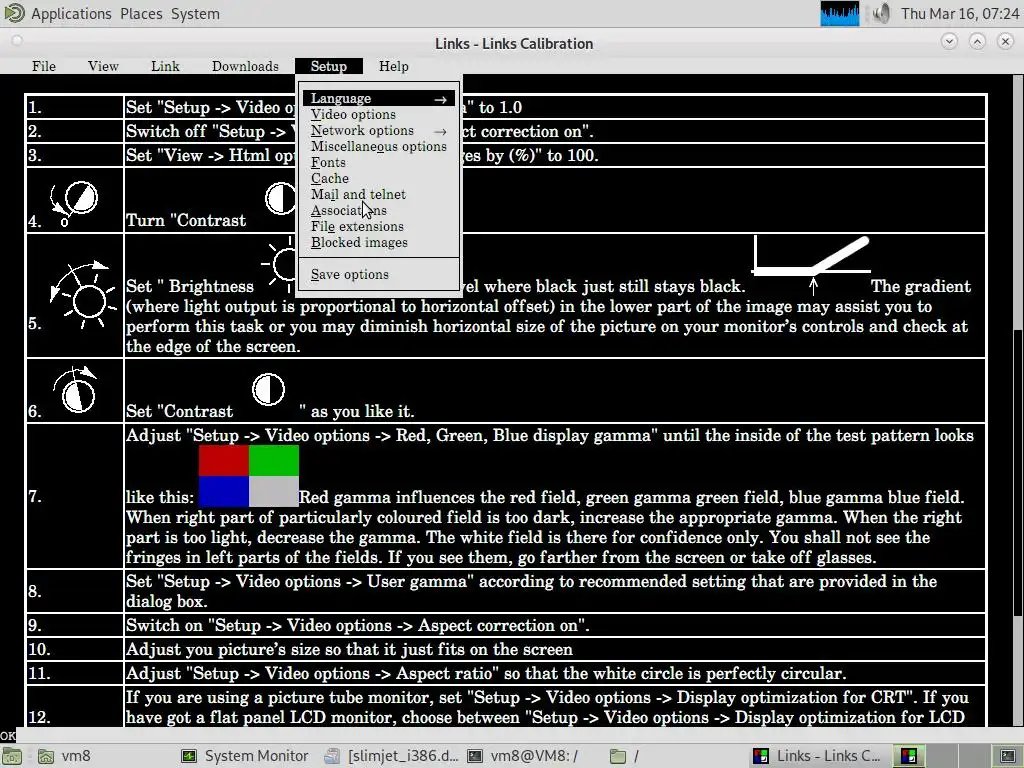Viewport: 1024px width, 768px height.
Task: Click the volume speaker icon
Action: pos(881,14)
